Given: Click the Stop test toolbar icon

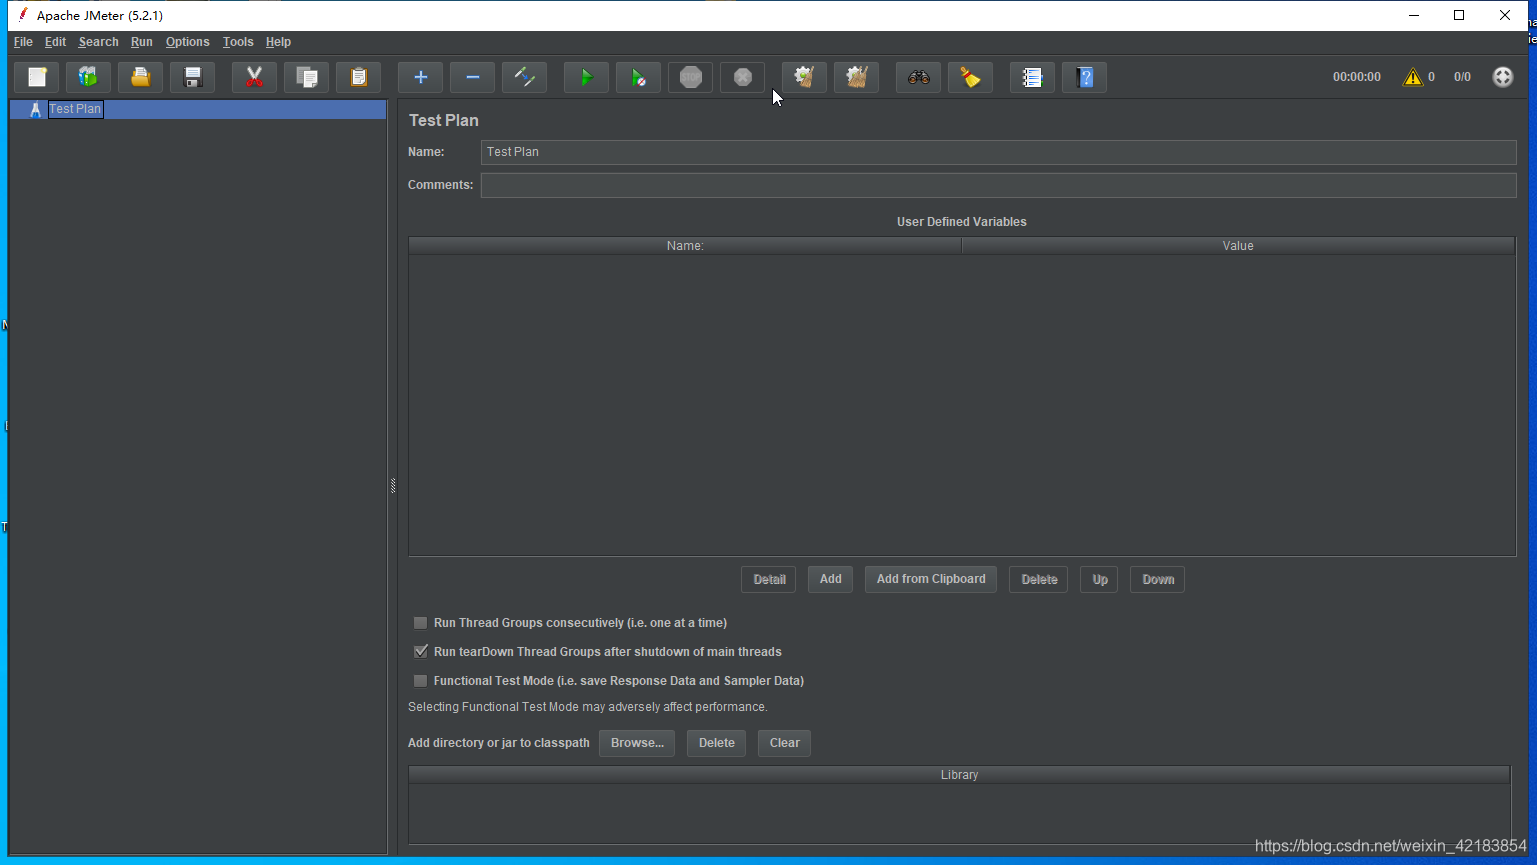Looking at the screenshot, I should 691,77.
